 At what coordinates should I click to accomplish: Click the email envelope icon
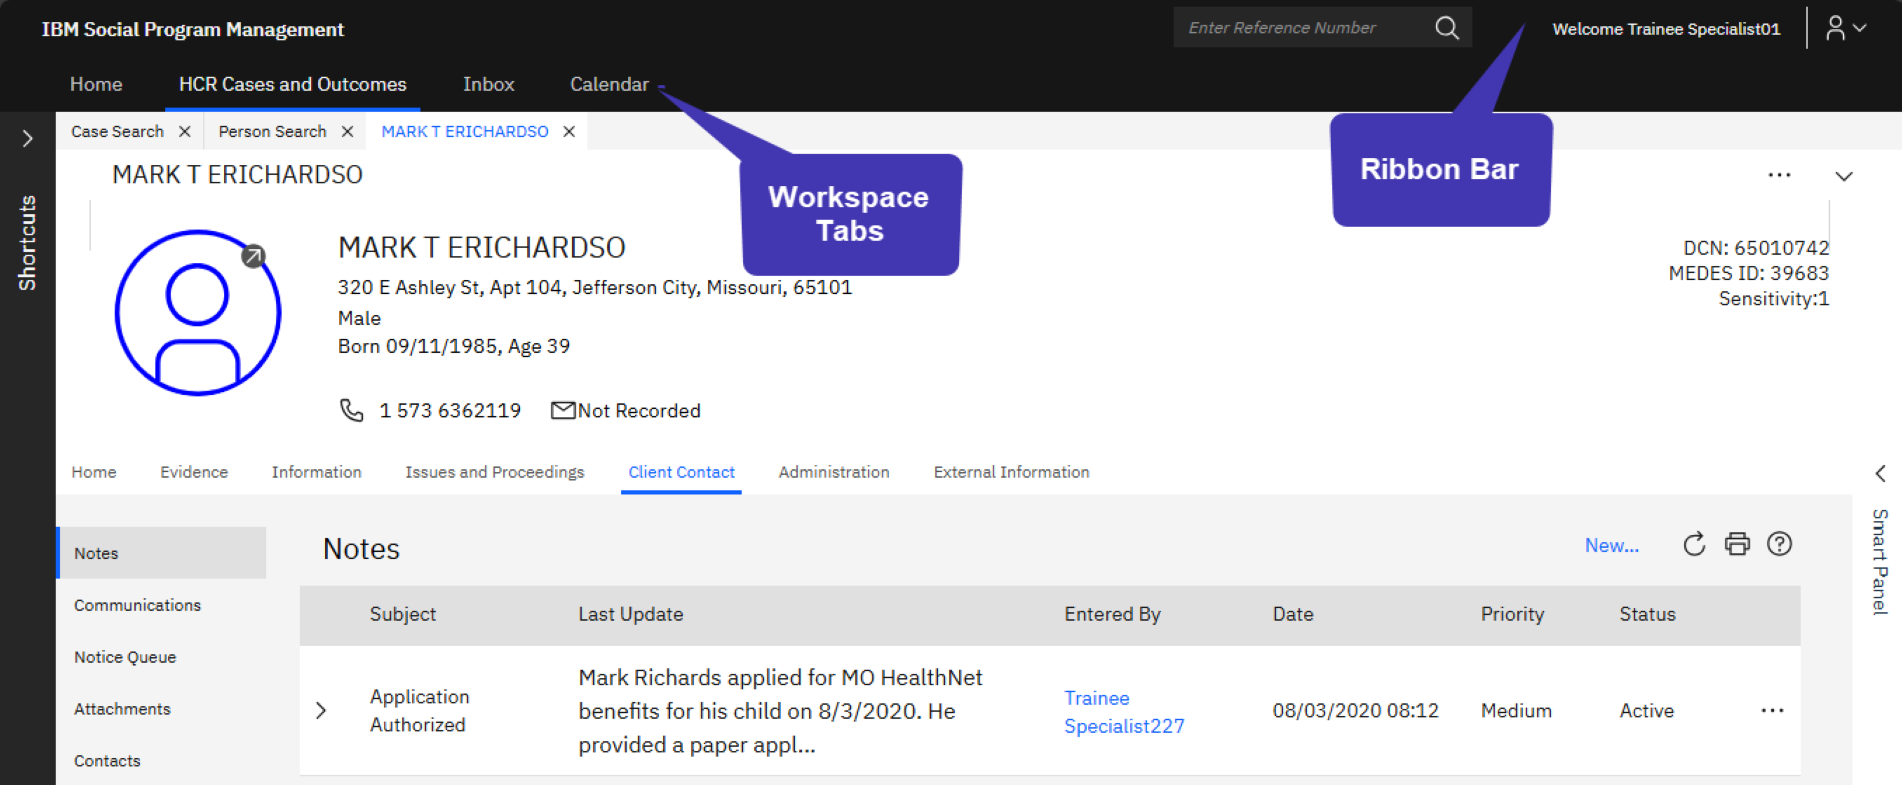click(x=563, y=410)
